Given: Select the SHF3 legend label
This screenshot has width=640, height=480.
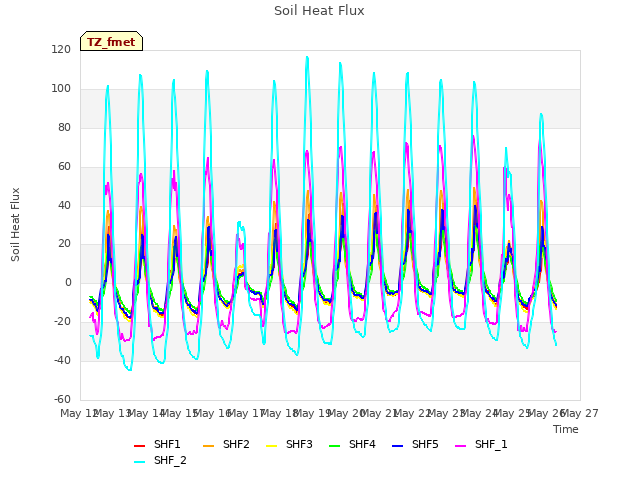Looking at the screenshot, I should point(299,444).
